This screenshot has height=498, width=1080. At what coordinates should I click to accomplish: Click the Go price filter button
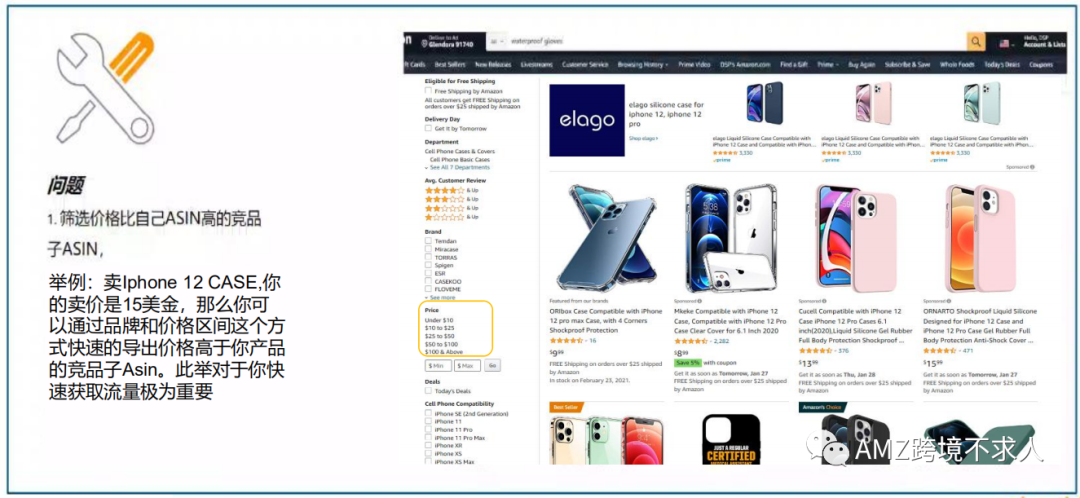click(x=492, y=366)
